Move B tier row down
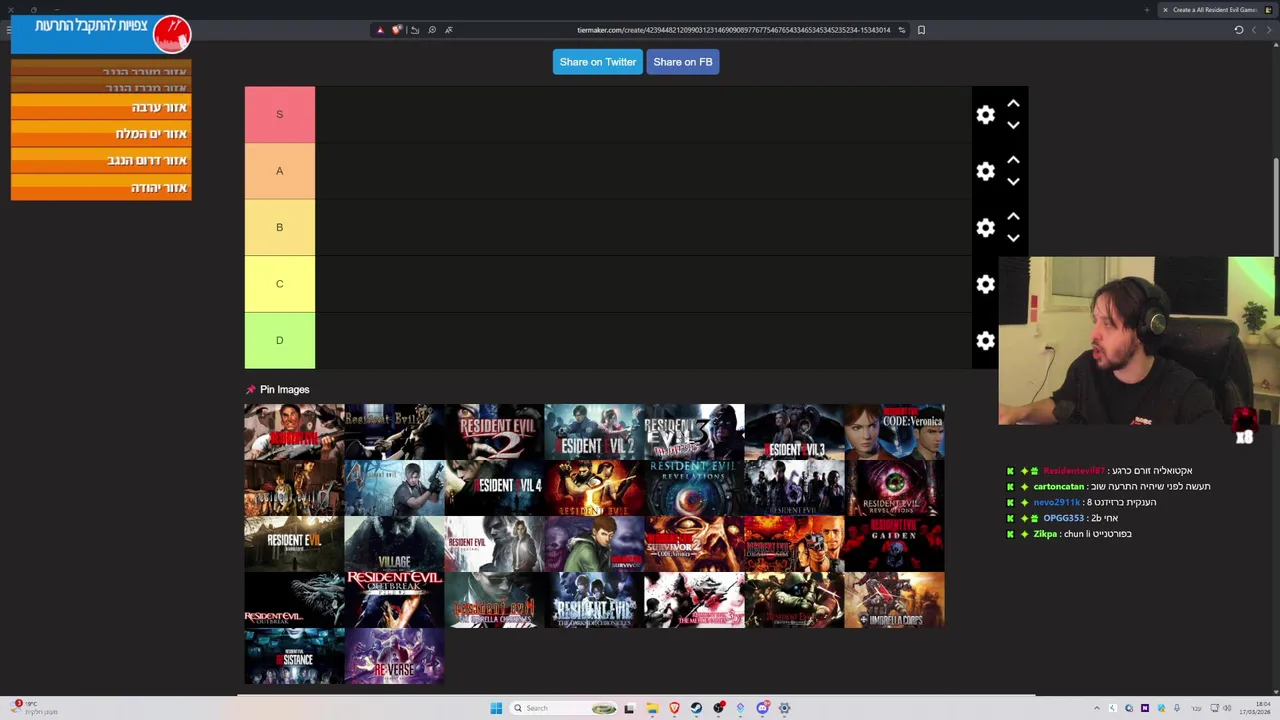 click(x=1013, y=239)
